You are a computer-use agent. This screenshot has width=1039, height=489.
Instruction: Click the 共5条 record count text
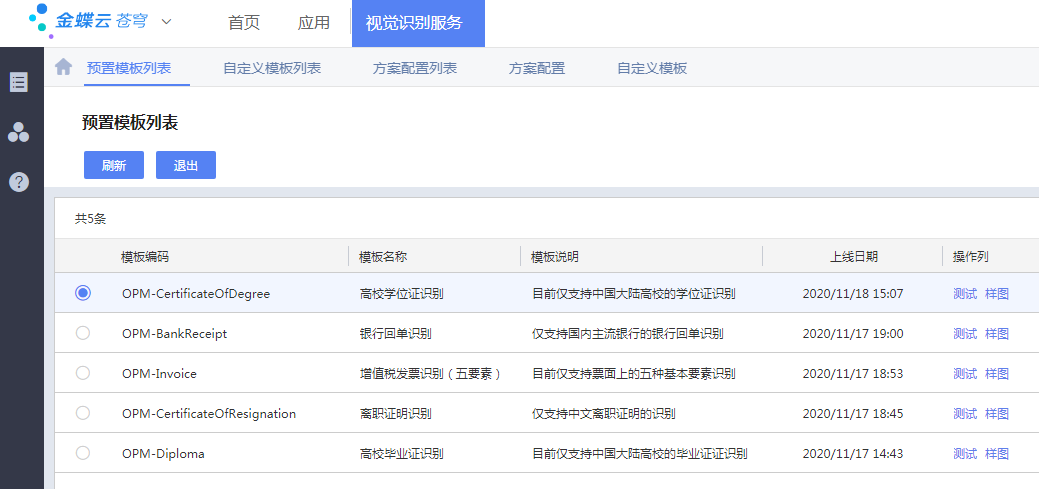coord(90,219)
